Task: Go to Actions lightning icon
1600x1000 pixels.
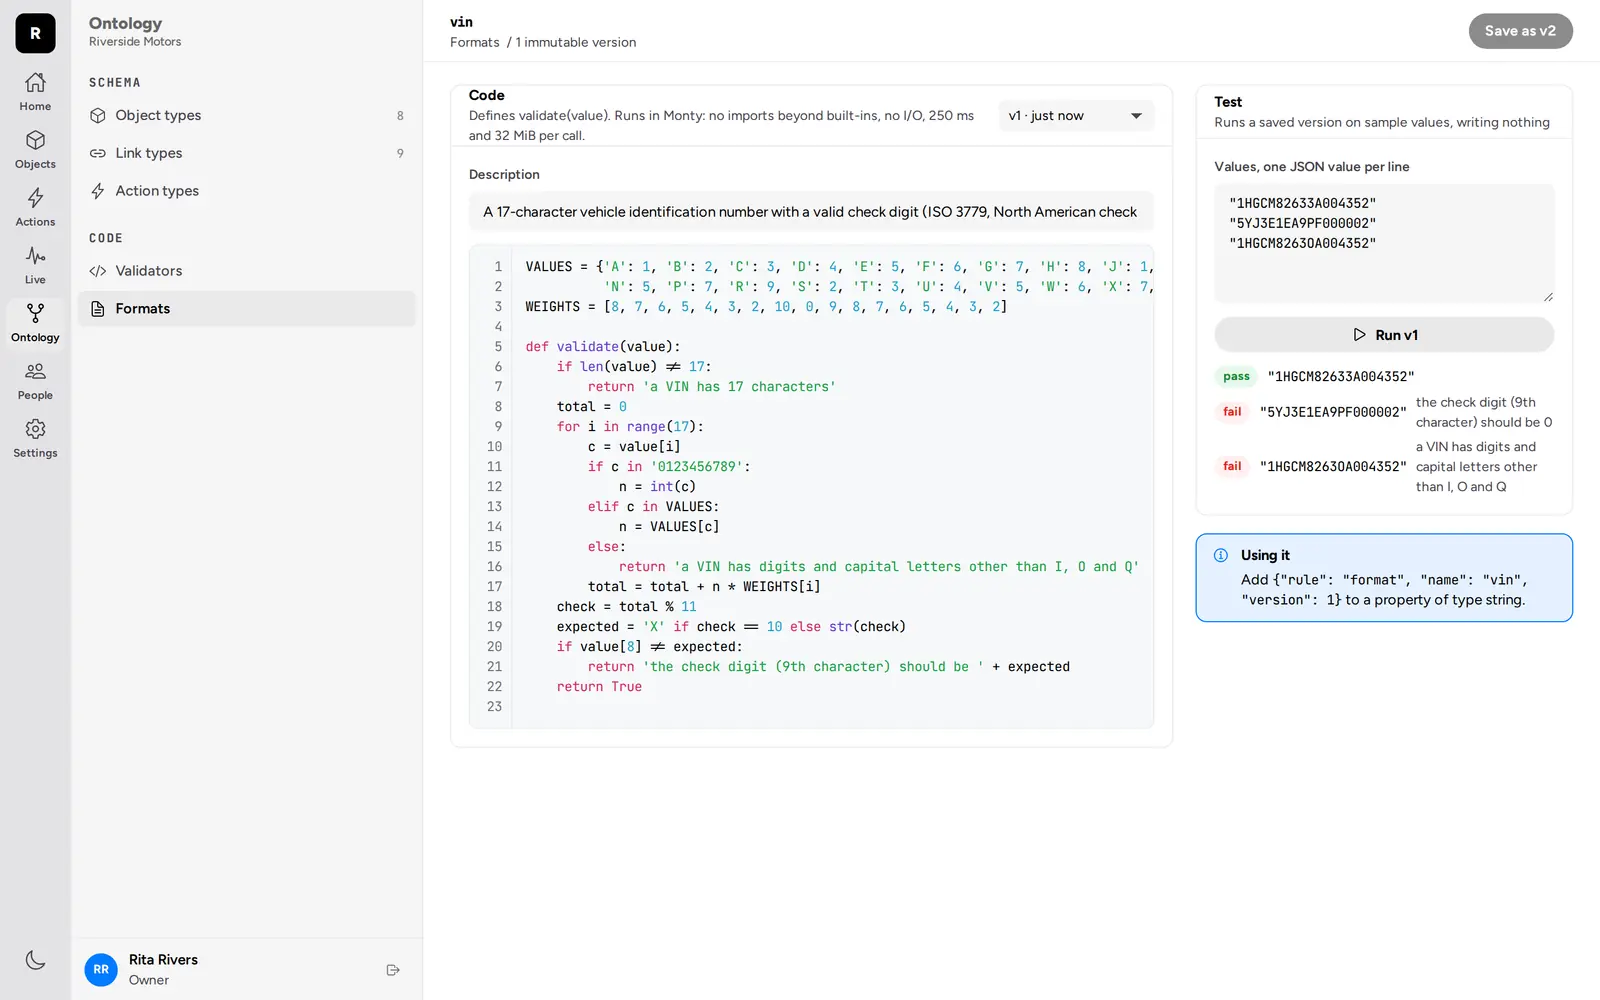Action: (x=35, y=198)
